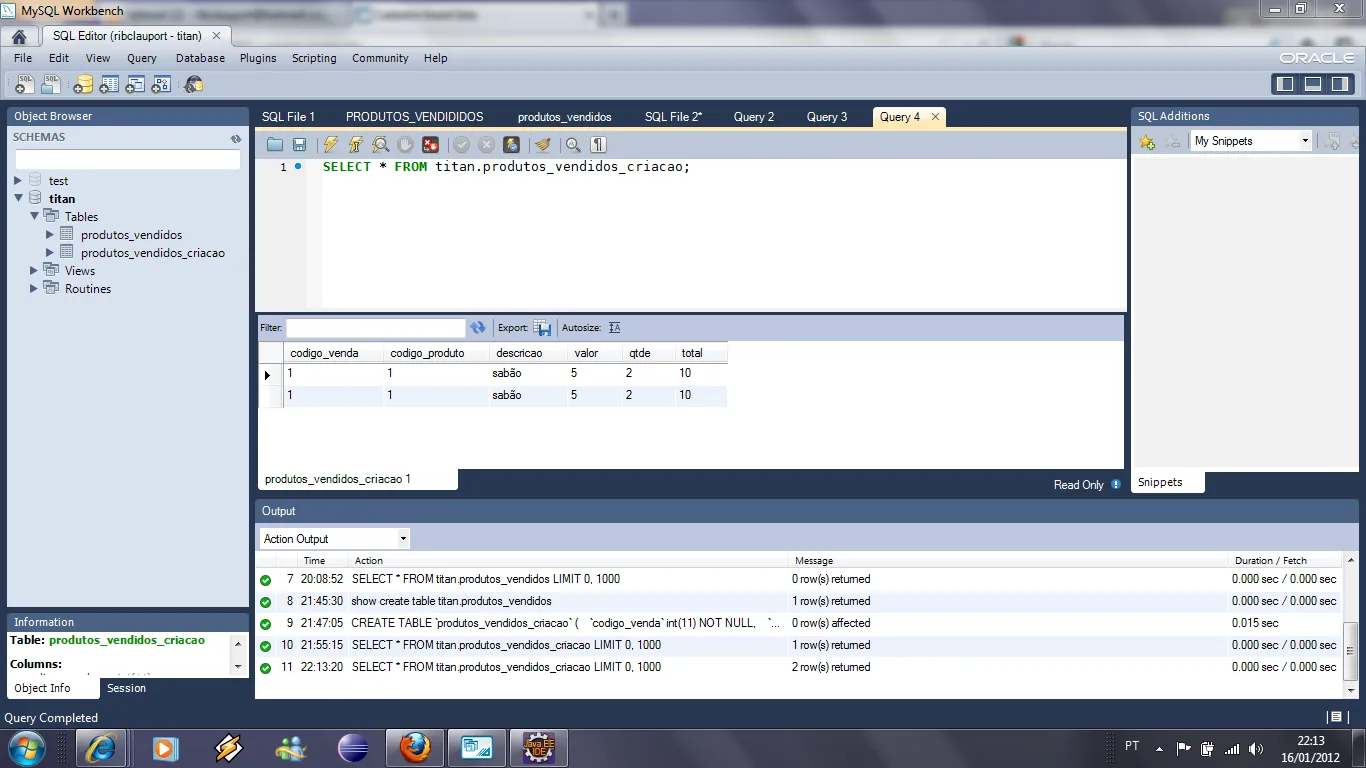Autosize the result grid columns
The height and width of the screenshot is (768, 1366).
pos(614,328)
